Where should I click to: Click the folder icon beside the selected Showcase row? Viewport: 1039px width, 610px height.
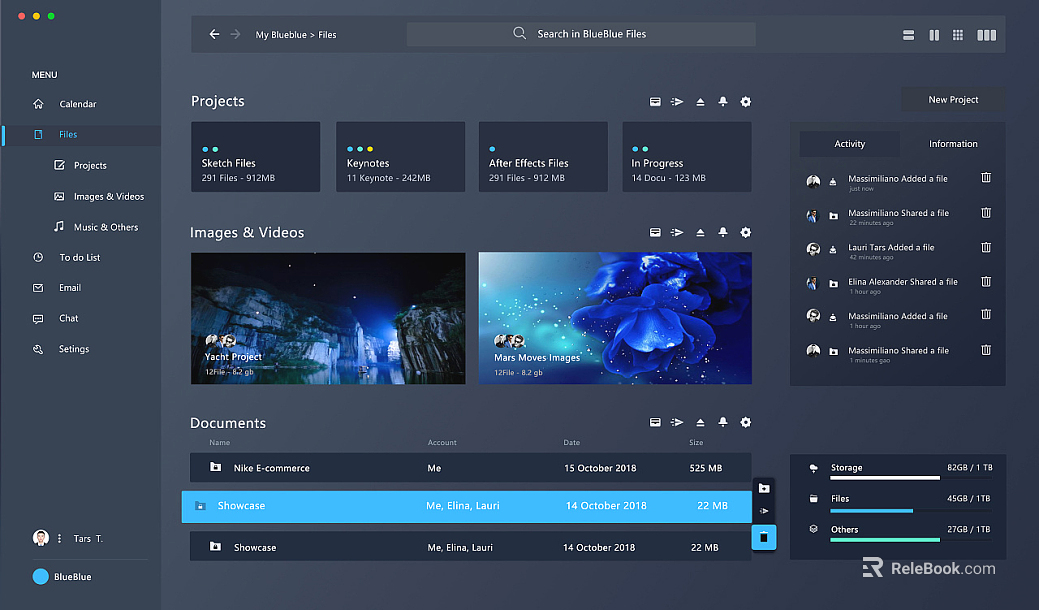point(764,488)
